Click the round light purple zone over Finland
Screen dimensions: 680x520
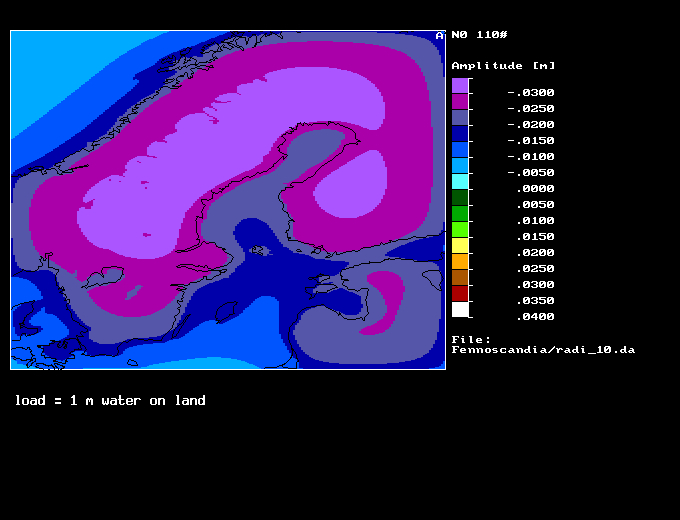(x=351, y=184)
